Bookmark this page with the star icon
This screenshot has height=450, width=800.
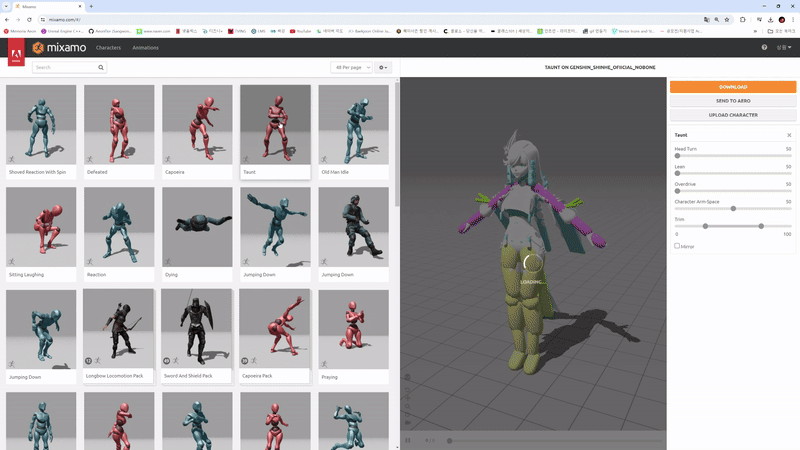[x=727, y=19]
